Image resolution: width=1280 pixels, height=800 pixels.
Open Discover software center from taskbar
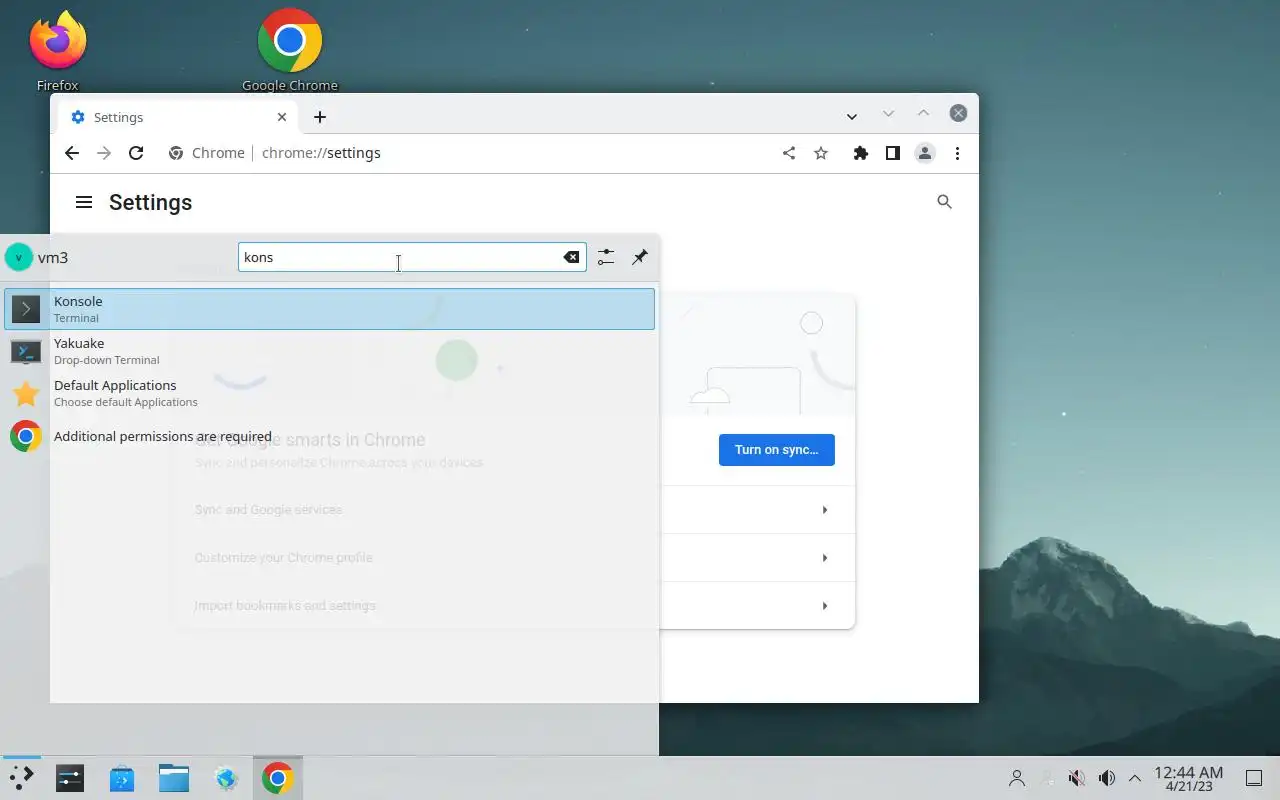coord(122,777)
